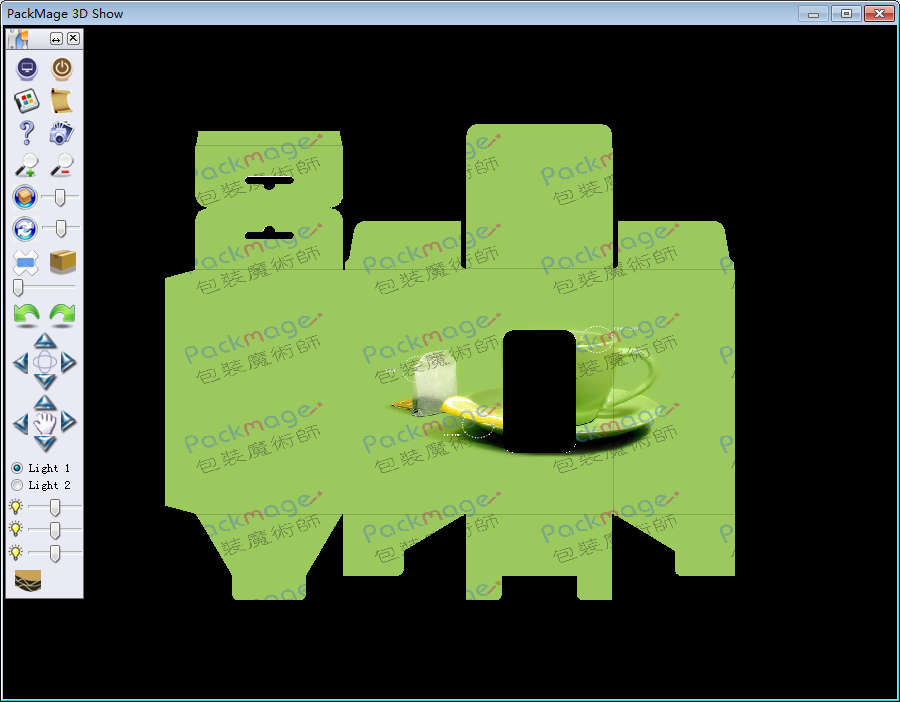900x702 pixels.
Task: Click the orbit rotation center icon
Action: tap(45, 362)
